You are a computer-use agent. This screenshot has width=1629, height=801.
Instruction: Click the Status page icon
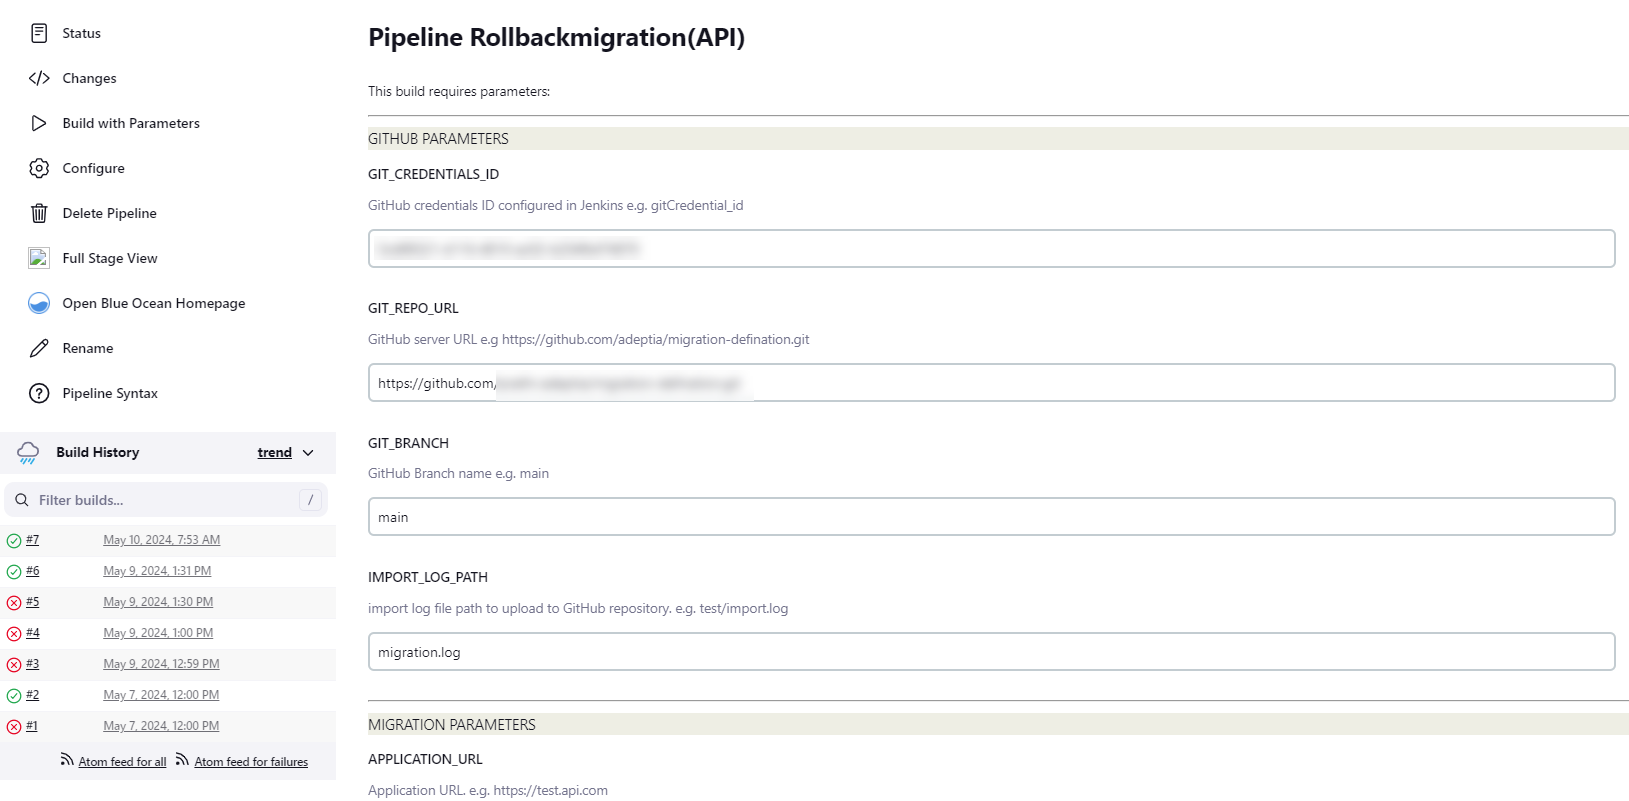[x=39, y=33]
